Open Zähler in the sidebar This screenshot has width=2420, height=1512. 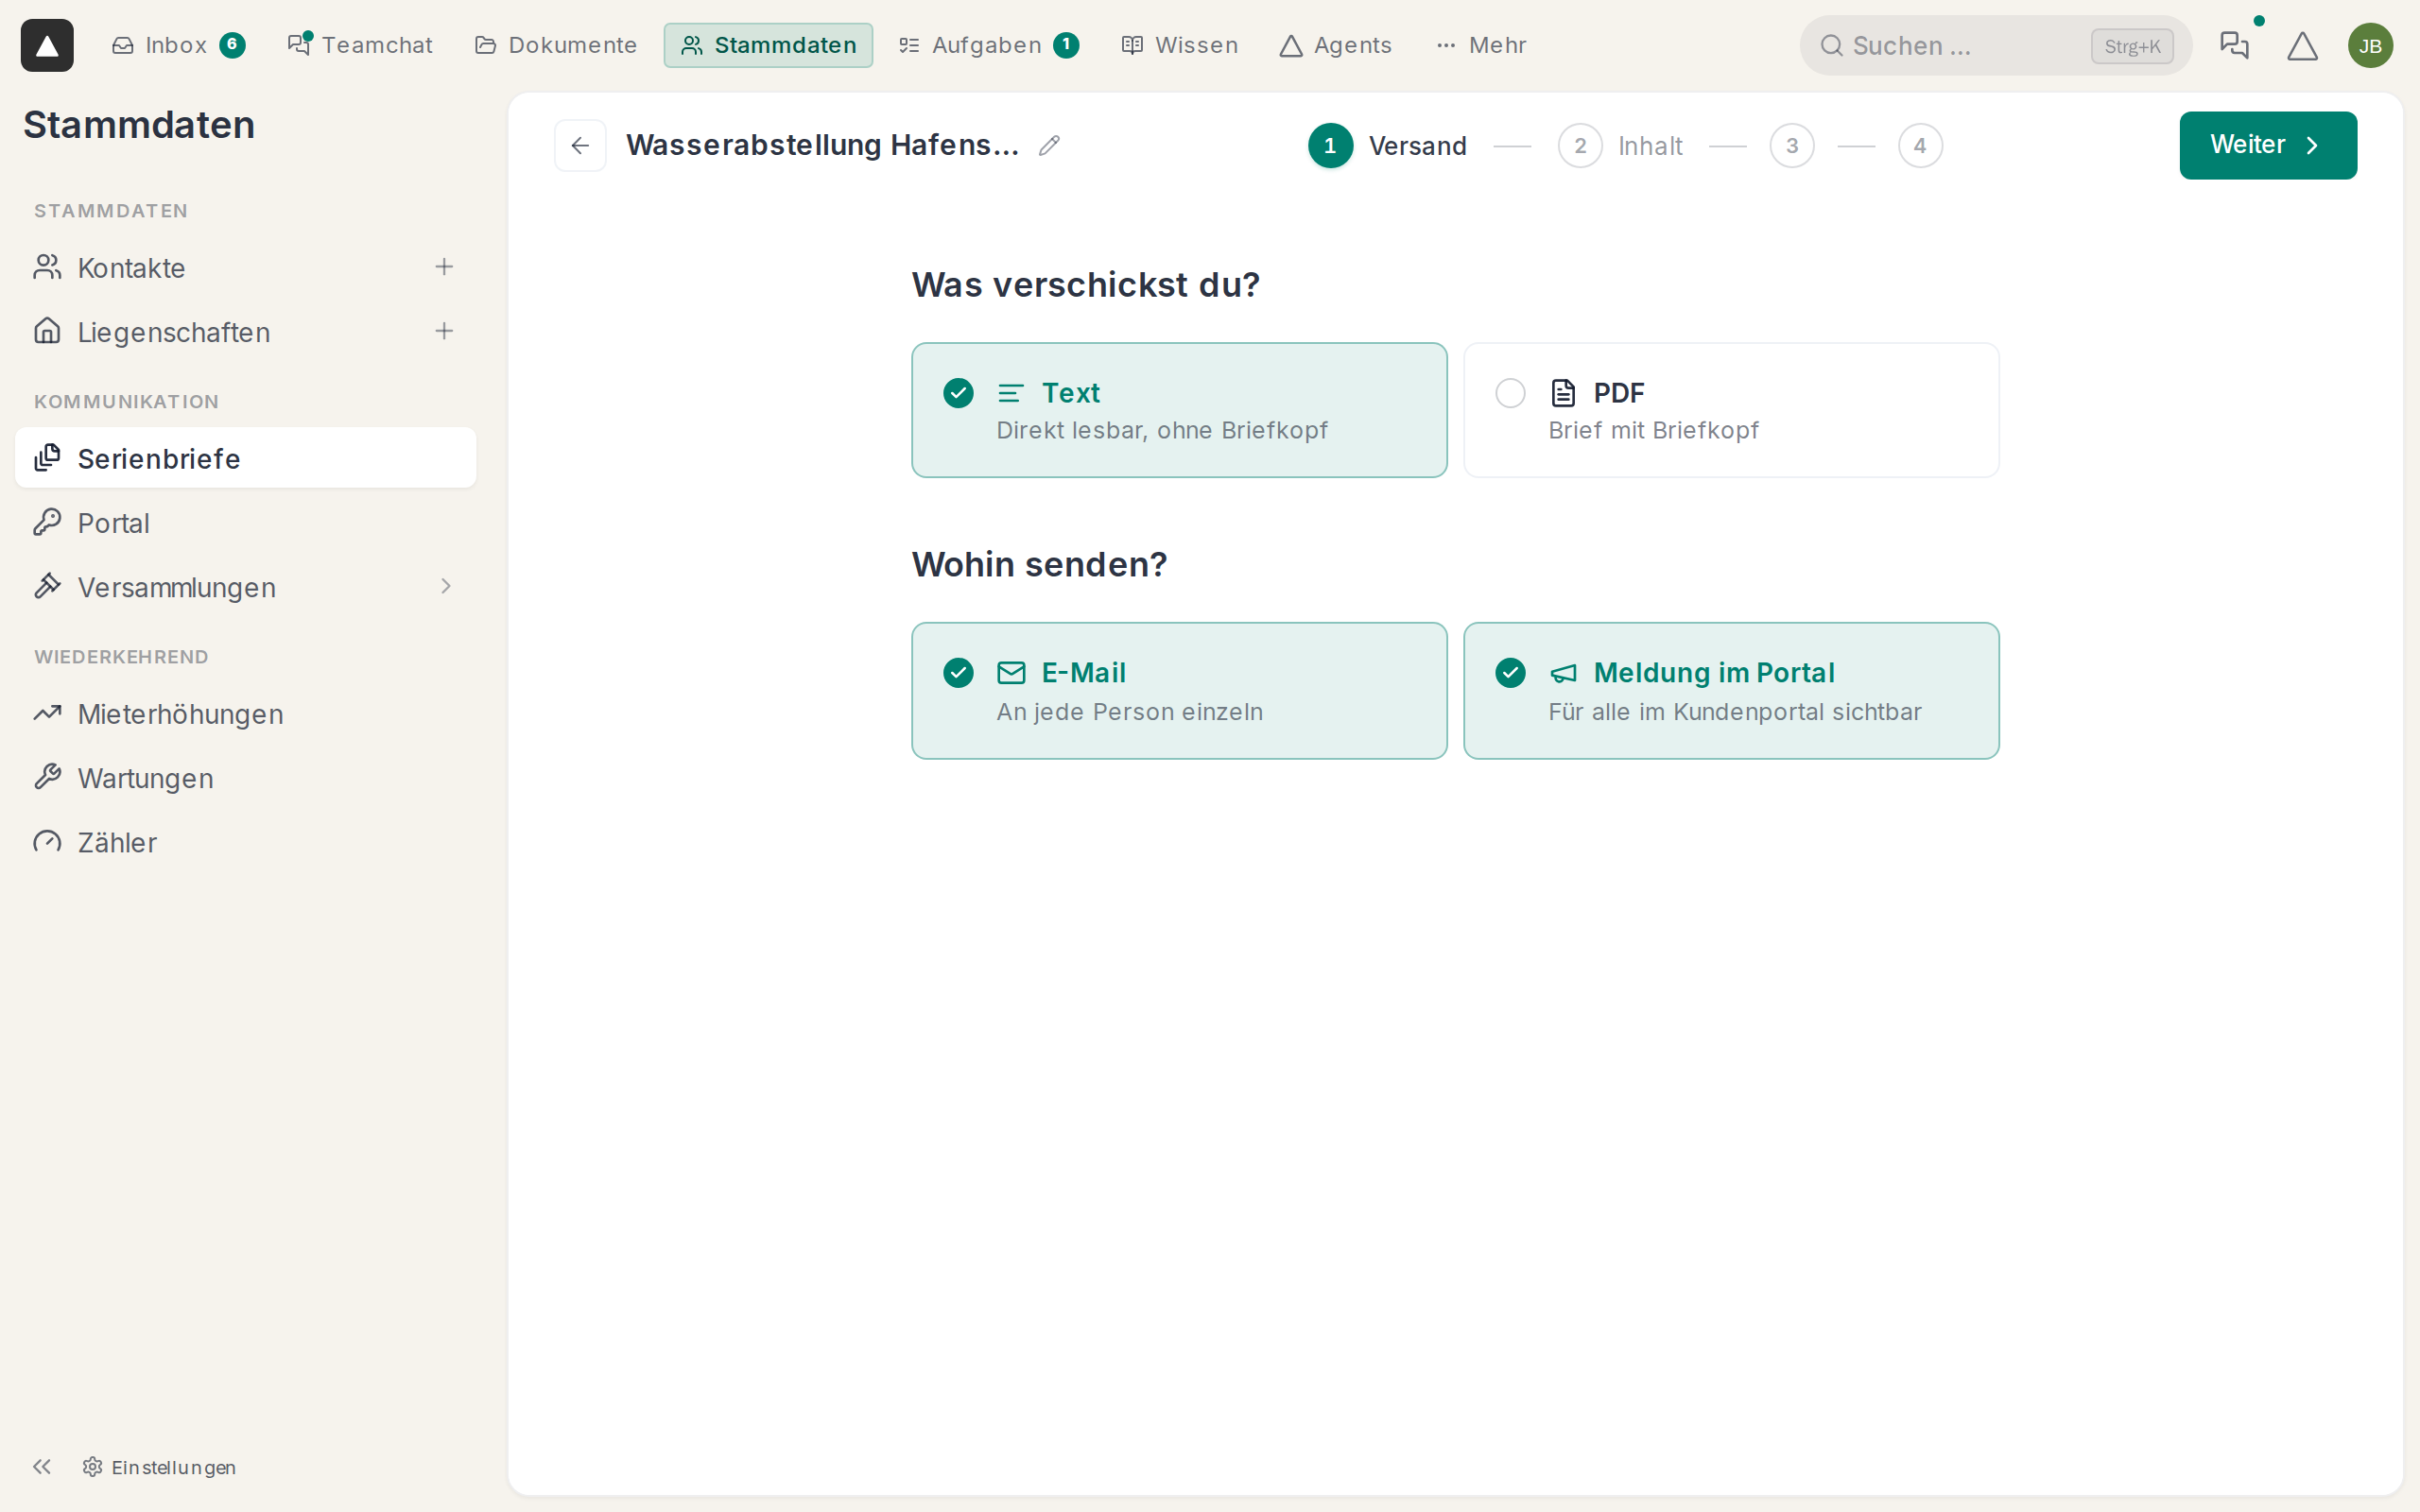[245, 841]
